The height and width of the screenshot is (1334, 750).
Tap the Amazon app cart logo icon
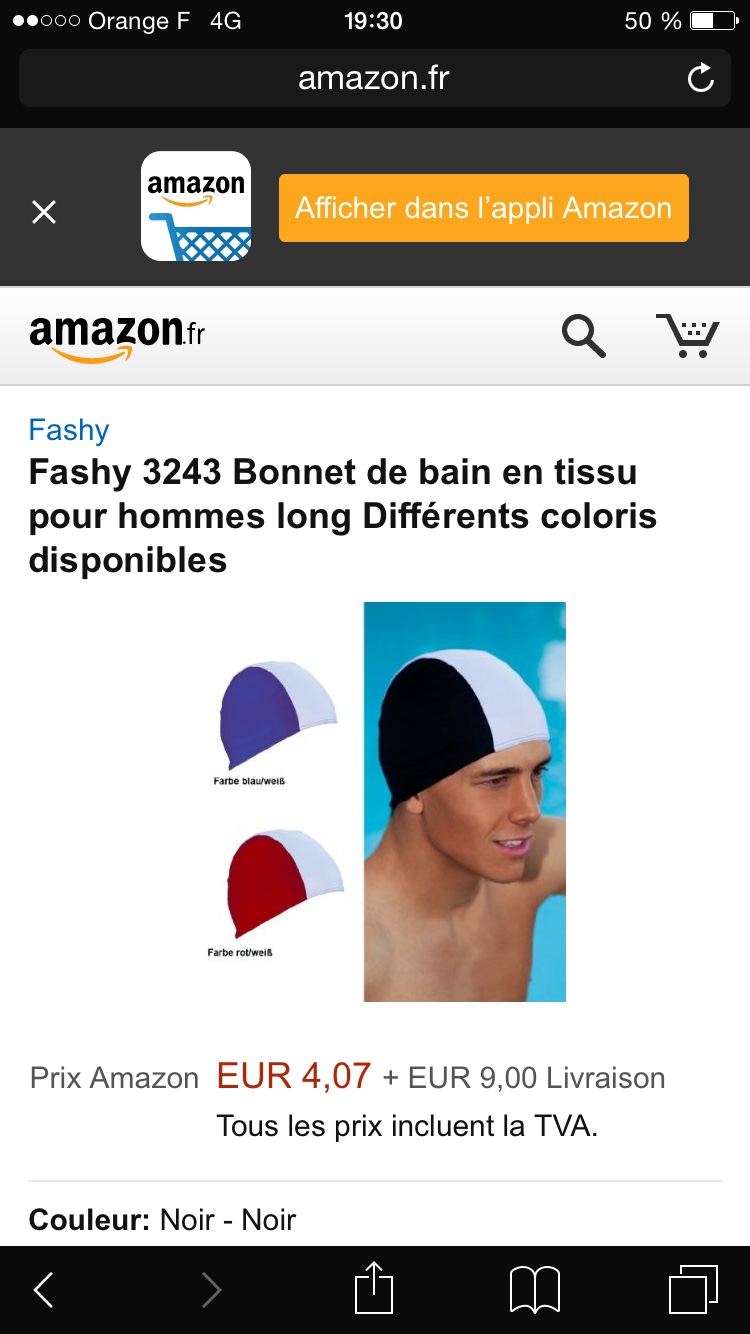tap(196, 206)
